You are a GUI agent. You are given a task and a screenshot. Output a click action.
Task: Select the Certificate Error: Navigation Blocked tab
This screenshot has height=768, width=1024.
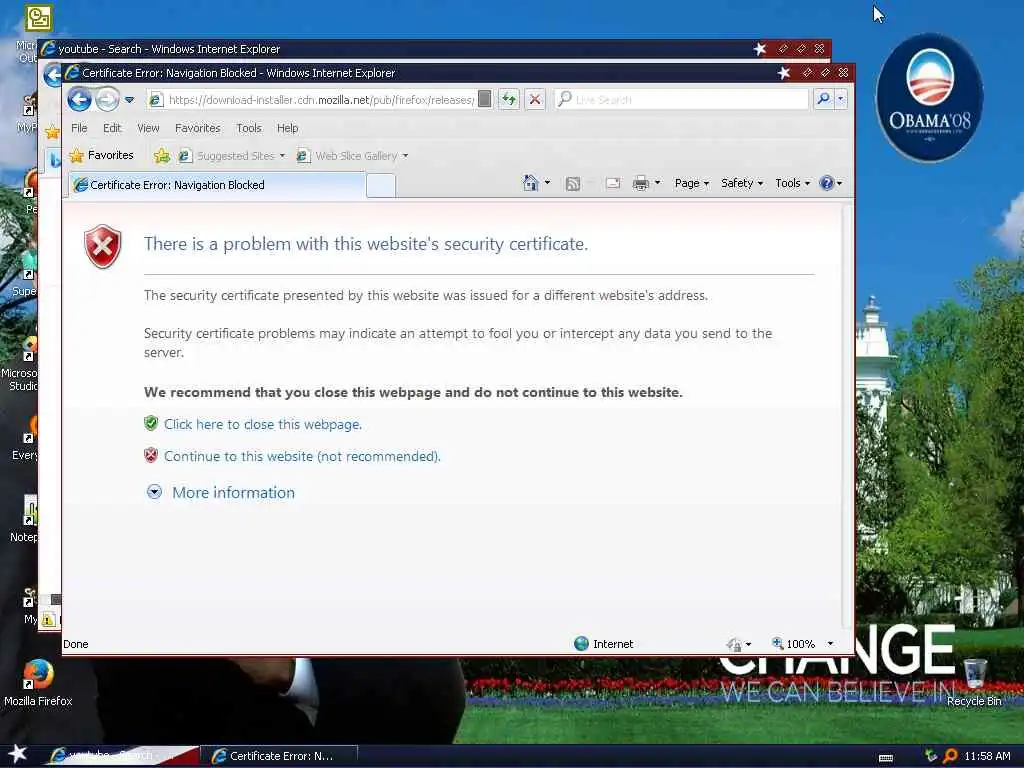click(x=217, y=185)
